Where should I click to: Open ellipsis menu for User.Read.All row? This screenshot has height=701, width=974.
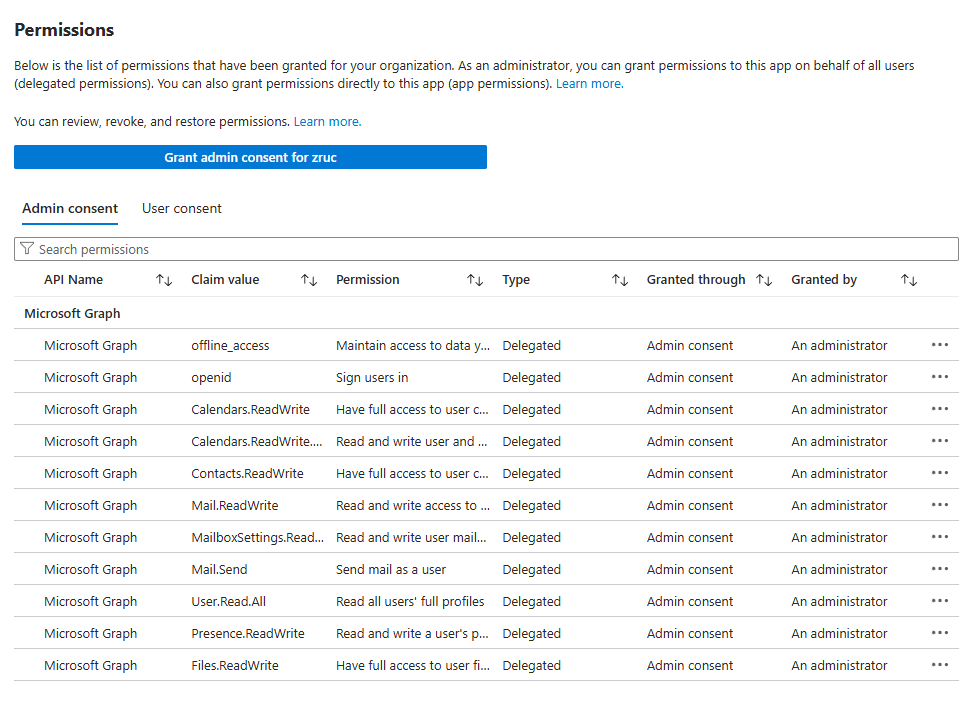939,601
